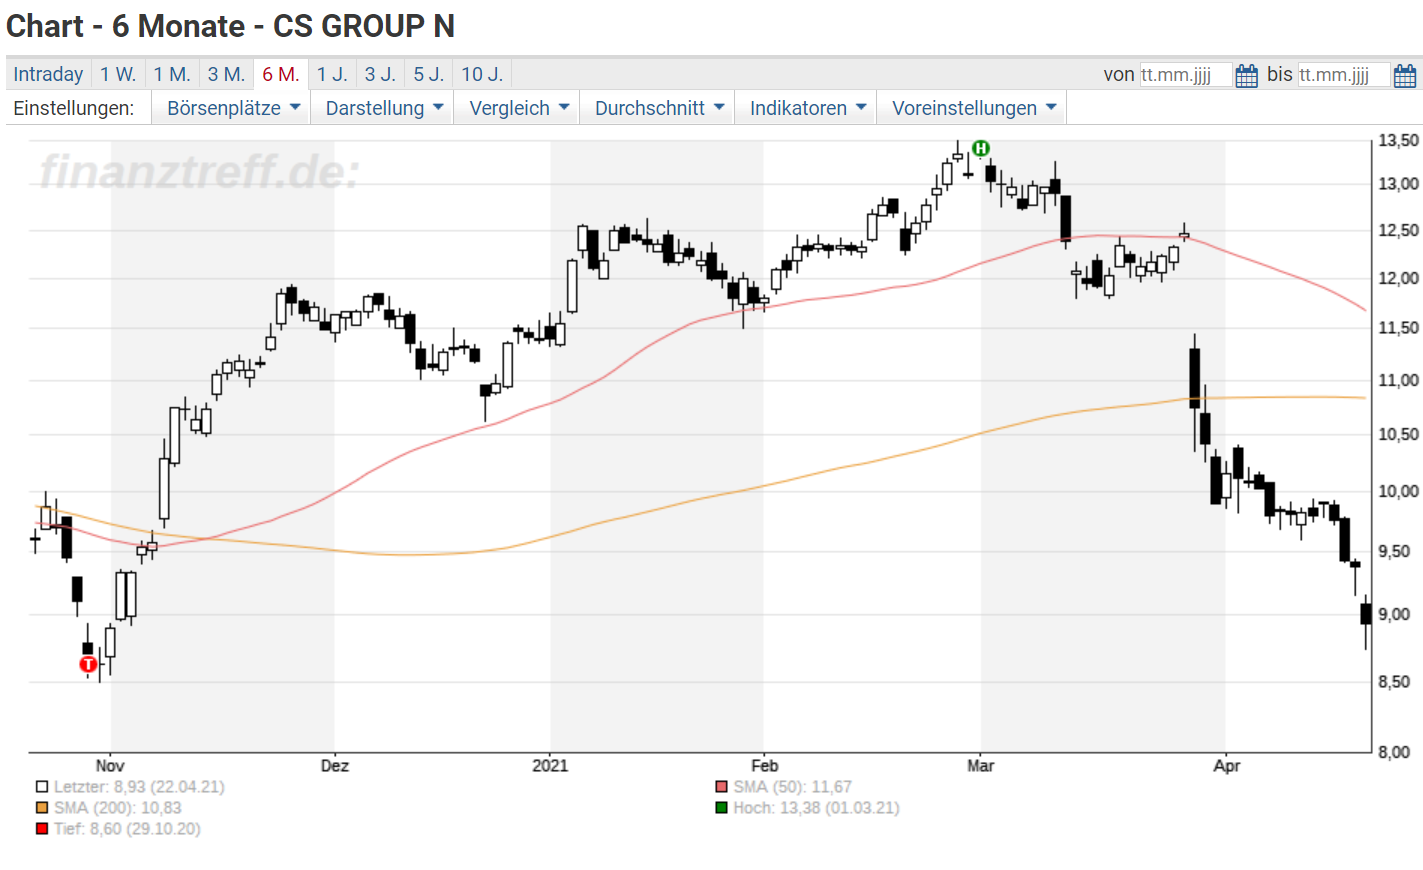Click the 'Nov' x-axis label

click(x=110, y=766)
